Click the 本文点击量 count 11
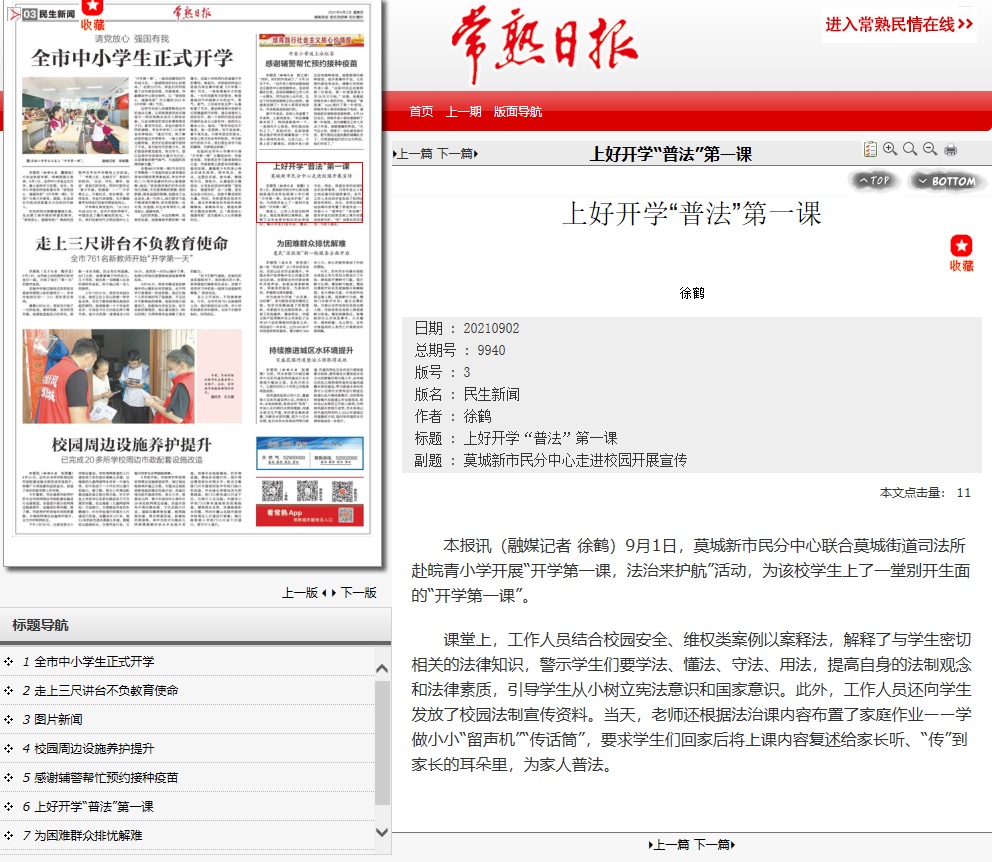The width and height of the screenshot is (992, 862). click(964, 493)
